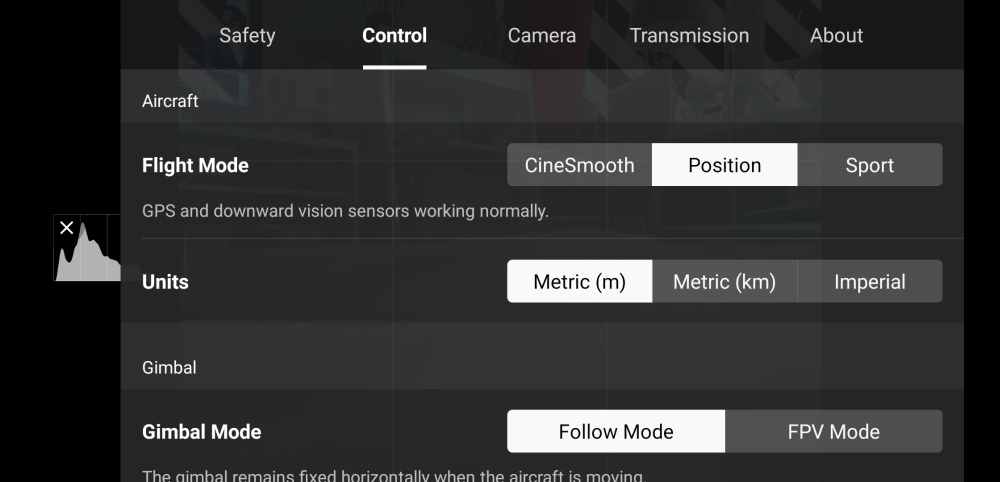
Task: Go to the About tab
Action: click(x=836, y=35)
